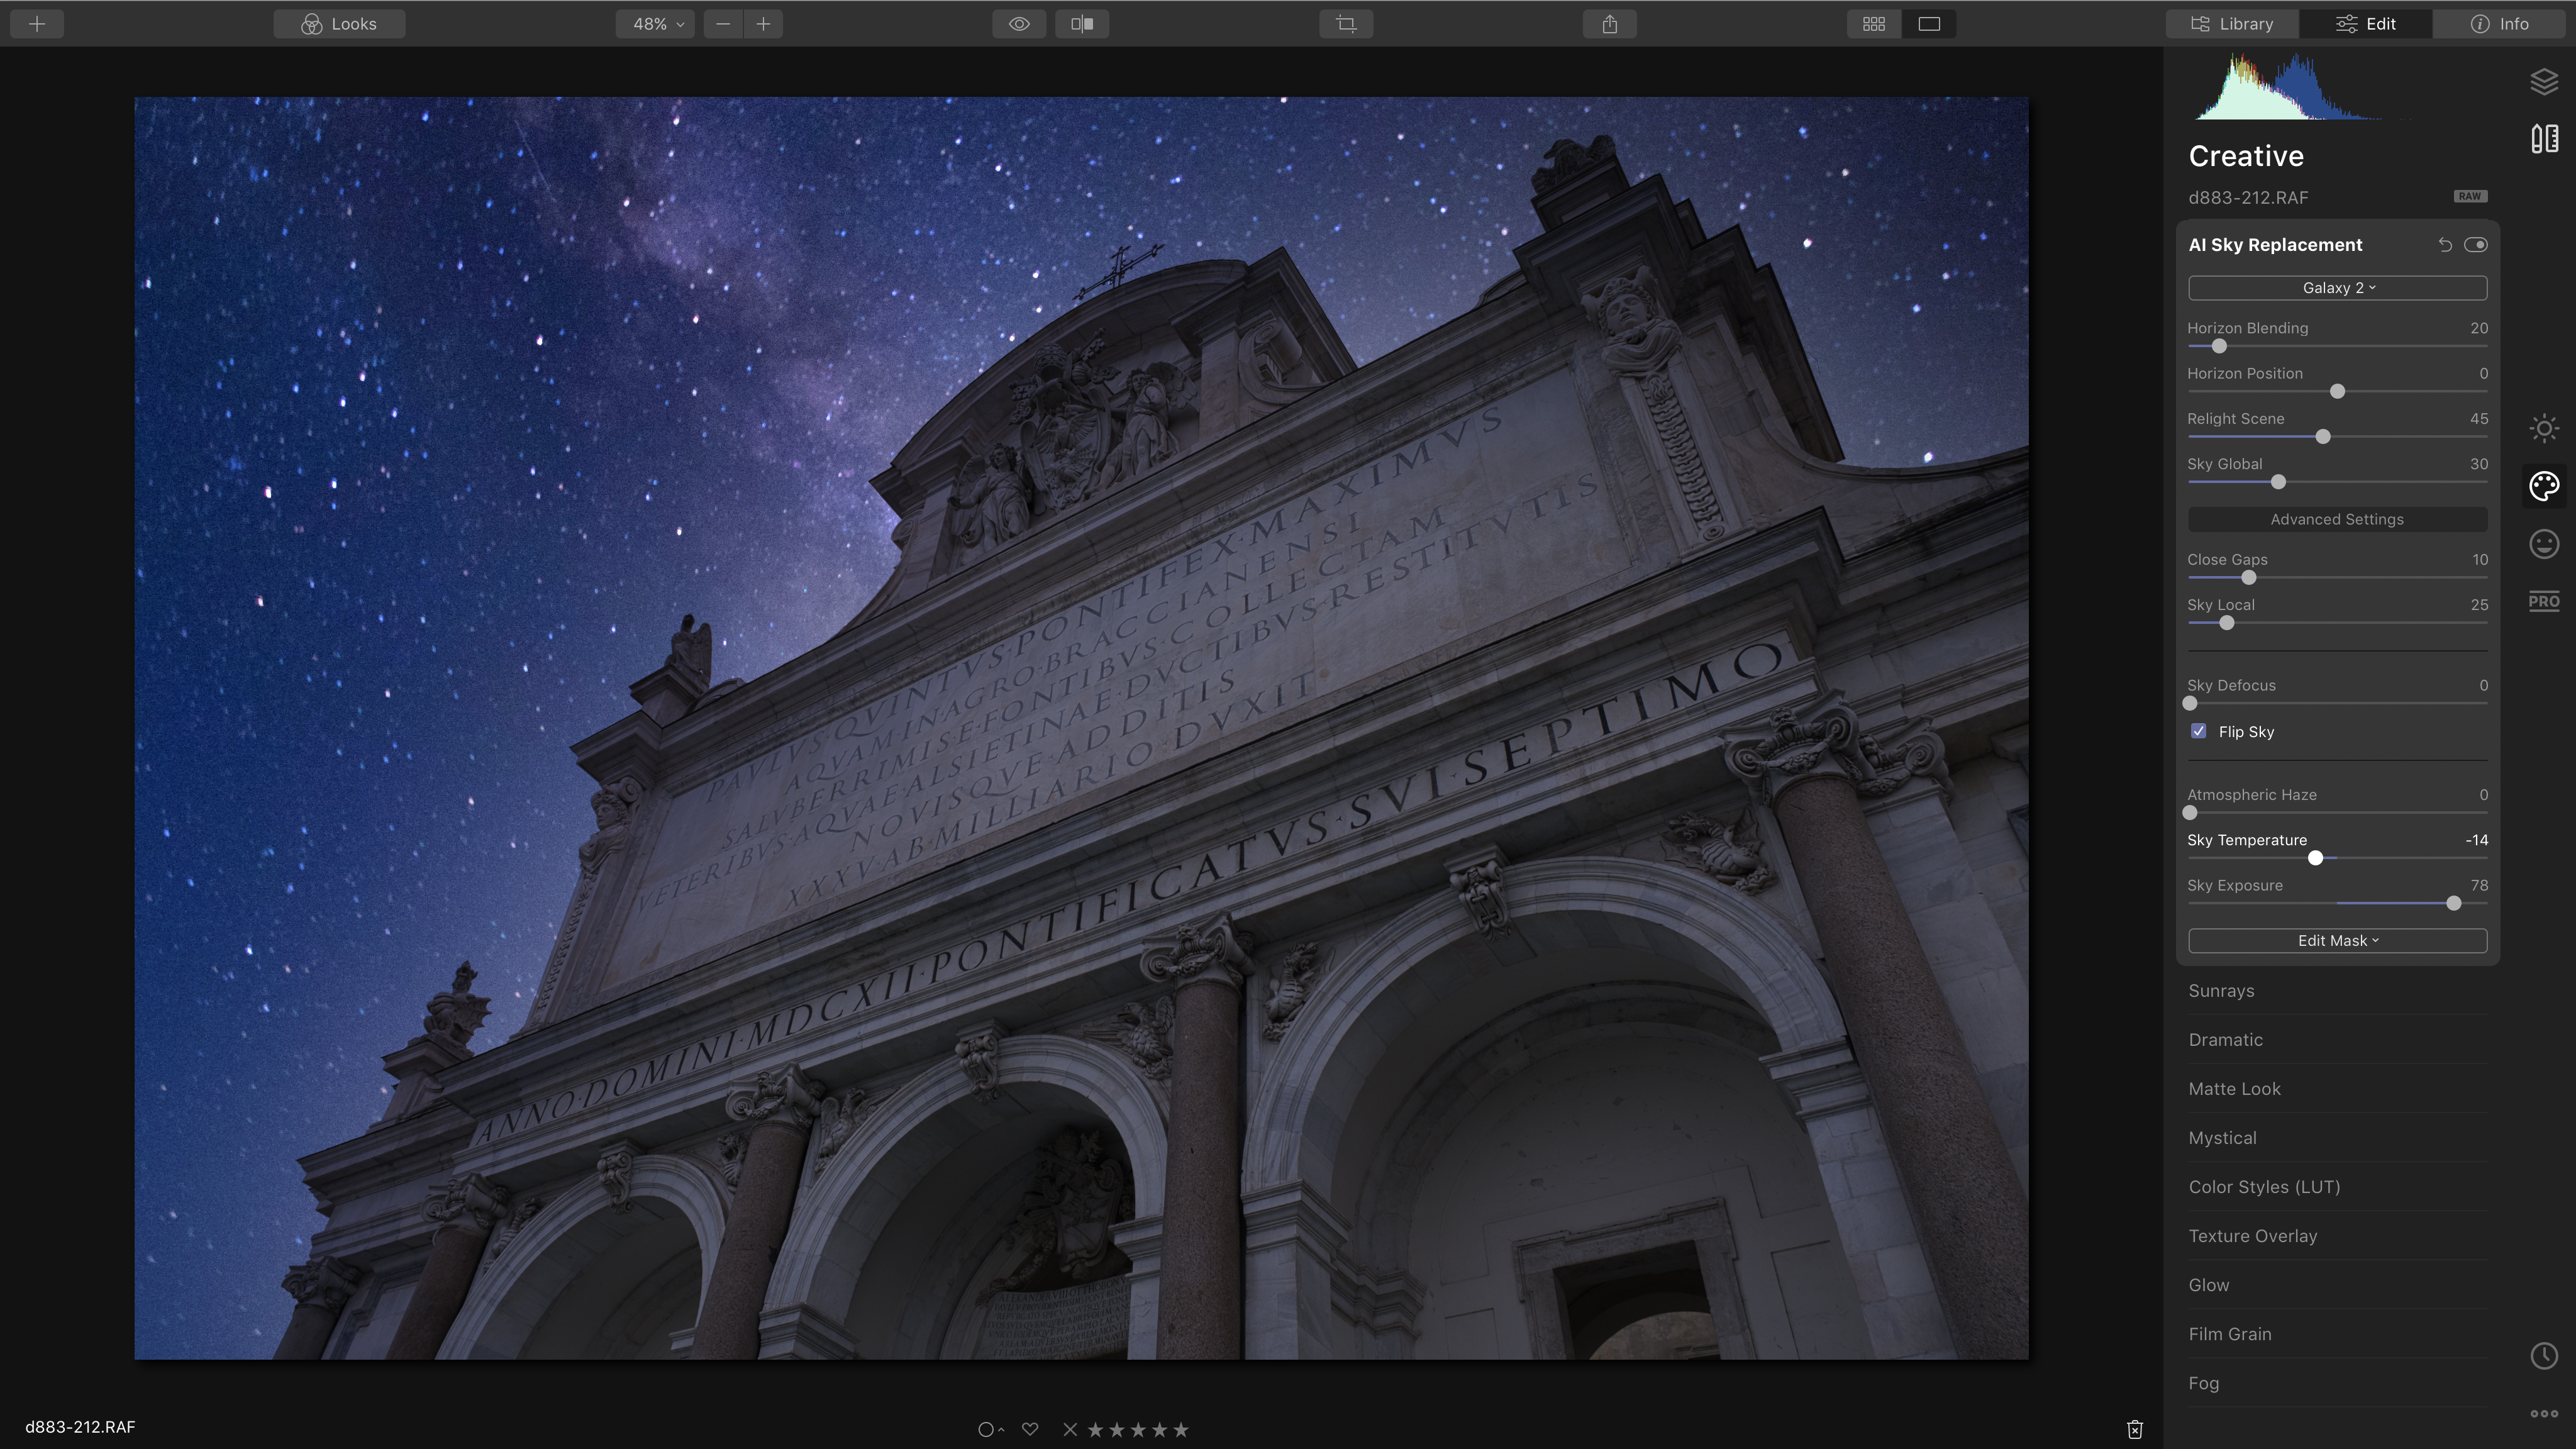Click the Sky Temperature slider handle
The height and width of the screenshot is (1449, 2576).
click(x=2315, y=858)
